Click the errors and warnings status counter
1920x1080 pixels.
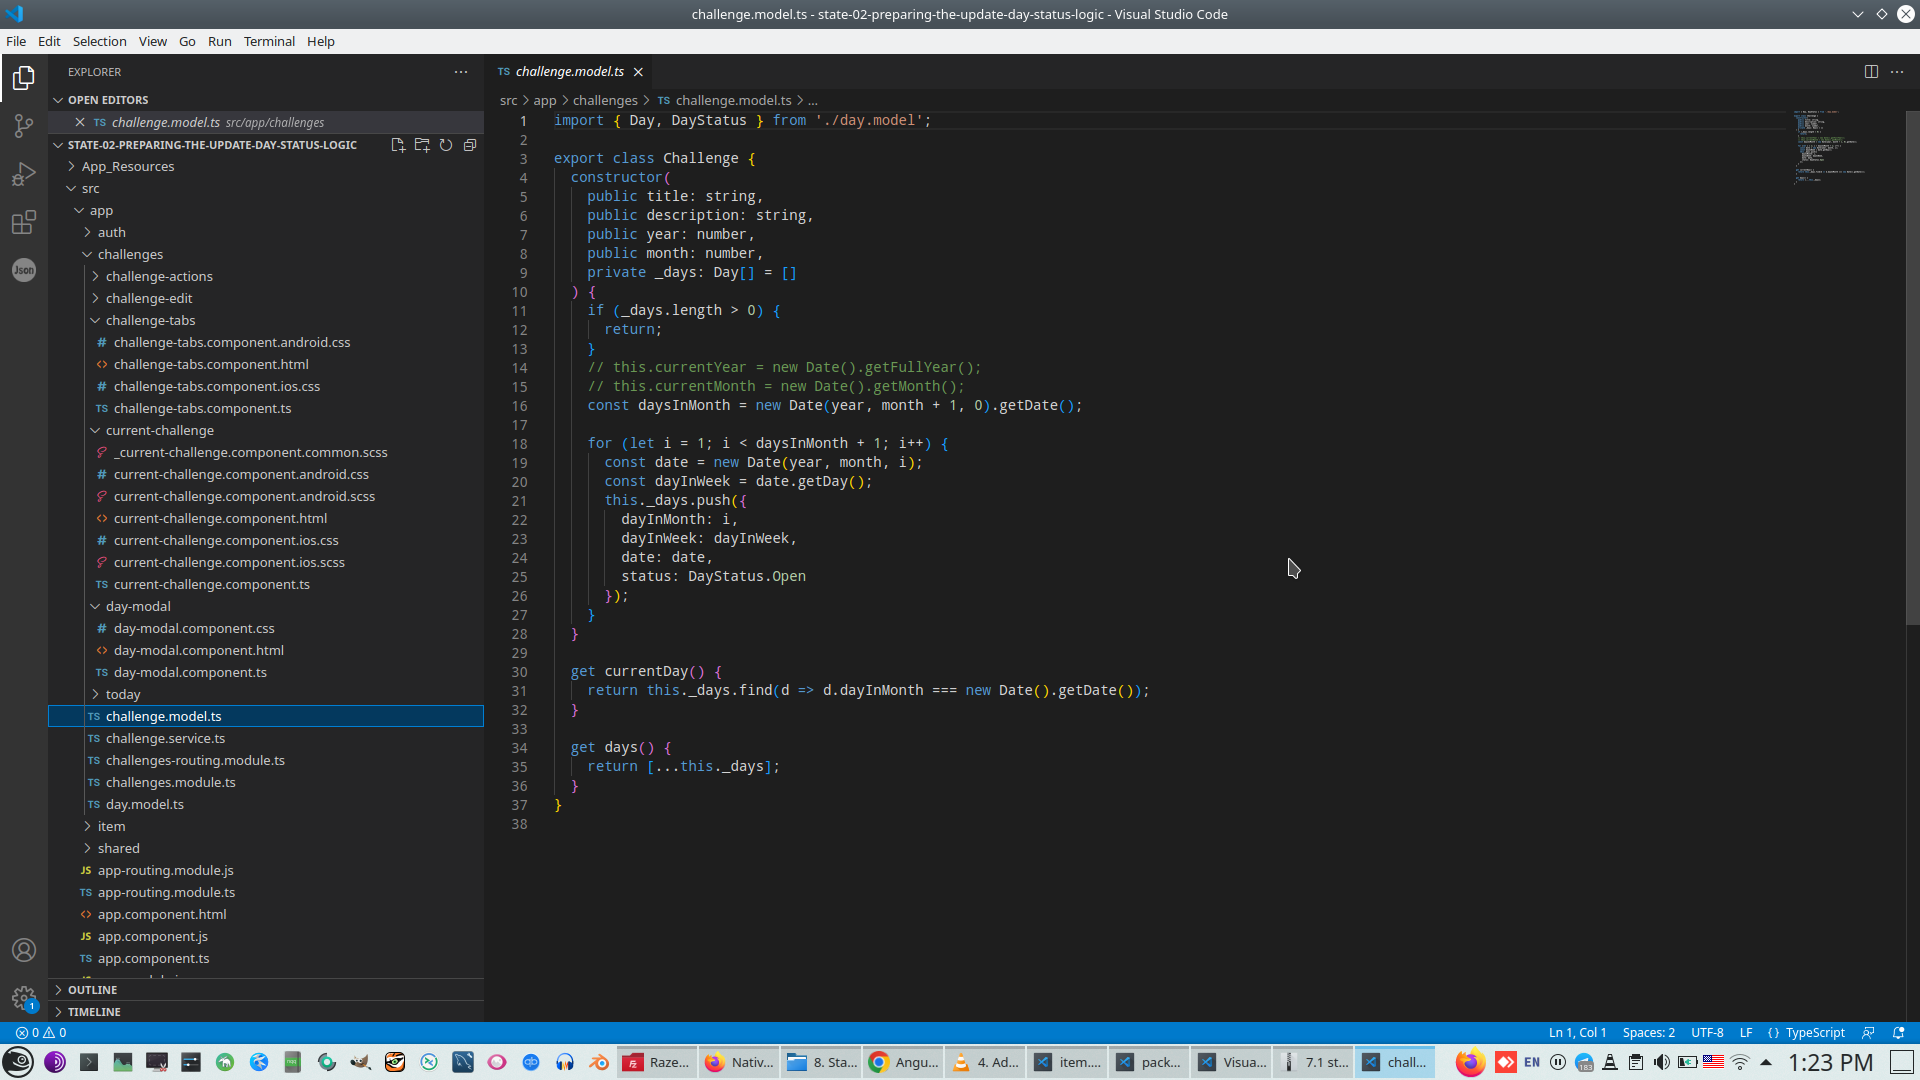pos(41,1033)
